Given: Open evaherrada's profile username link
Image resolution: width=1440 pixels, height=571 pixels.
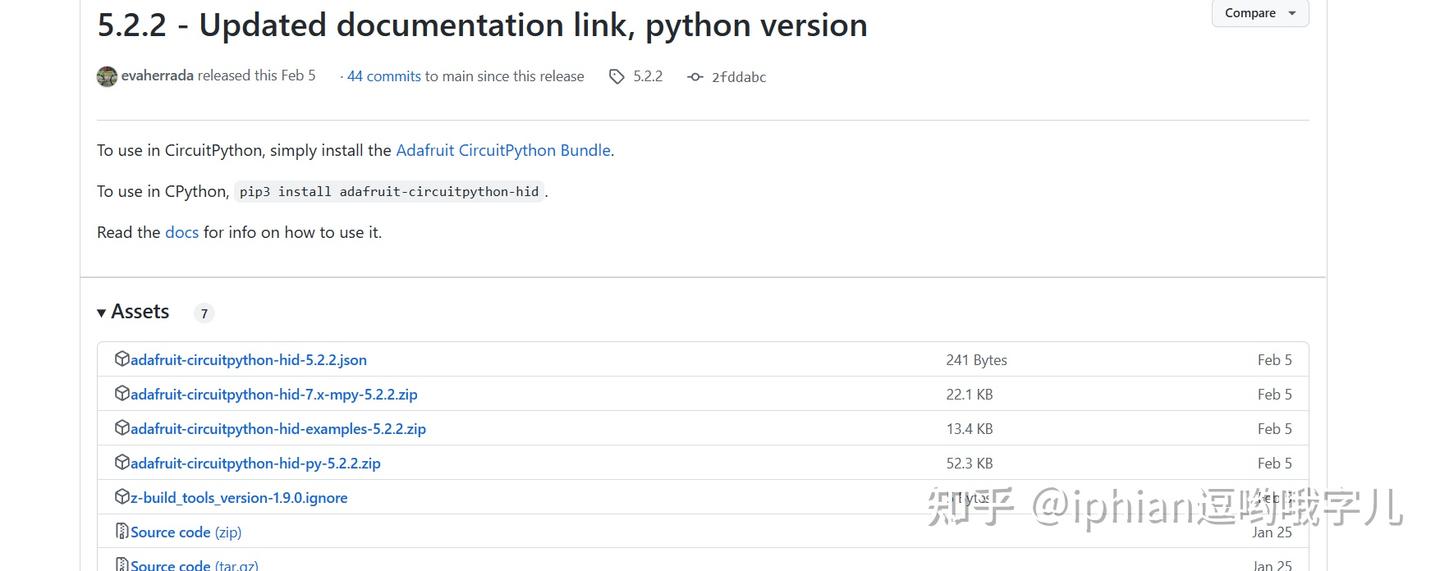Looking at the screenshot, I should tap(157, 75).
